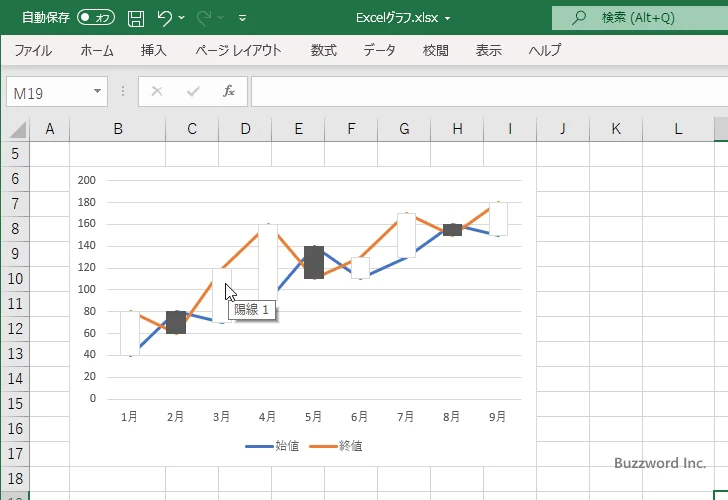Click the 100 vertical axis label
The width and height of the screenshot is (728, 500).
[87, 289]
